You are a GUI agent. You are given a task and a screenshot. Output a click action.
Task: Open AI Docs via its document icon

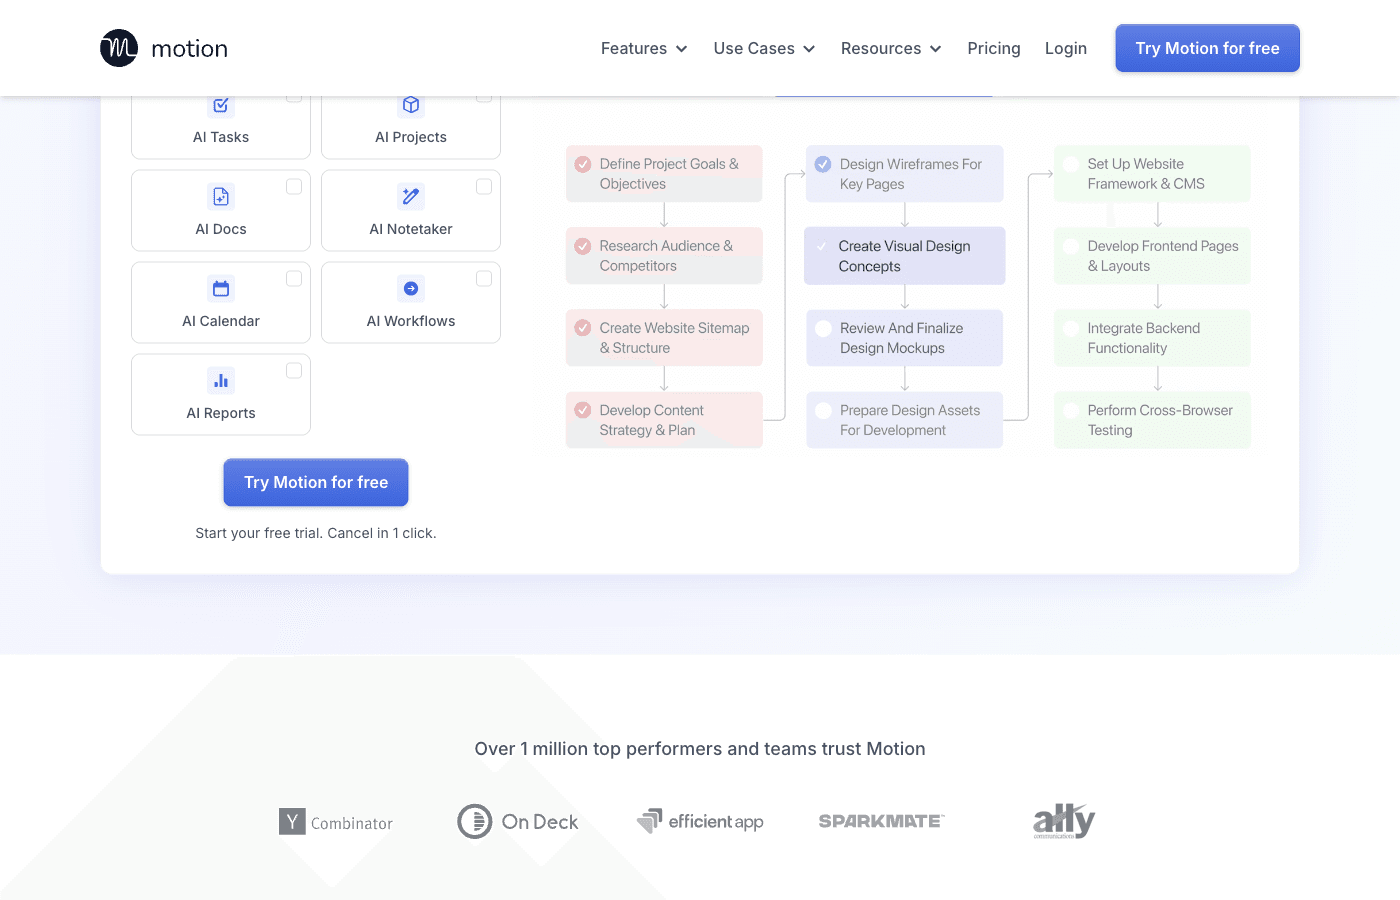(x=220, y=196)
